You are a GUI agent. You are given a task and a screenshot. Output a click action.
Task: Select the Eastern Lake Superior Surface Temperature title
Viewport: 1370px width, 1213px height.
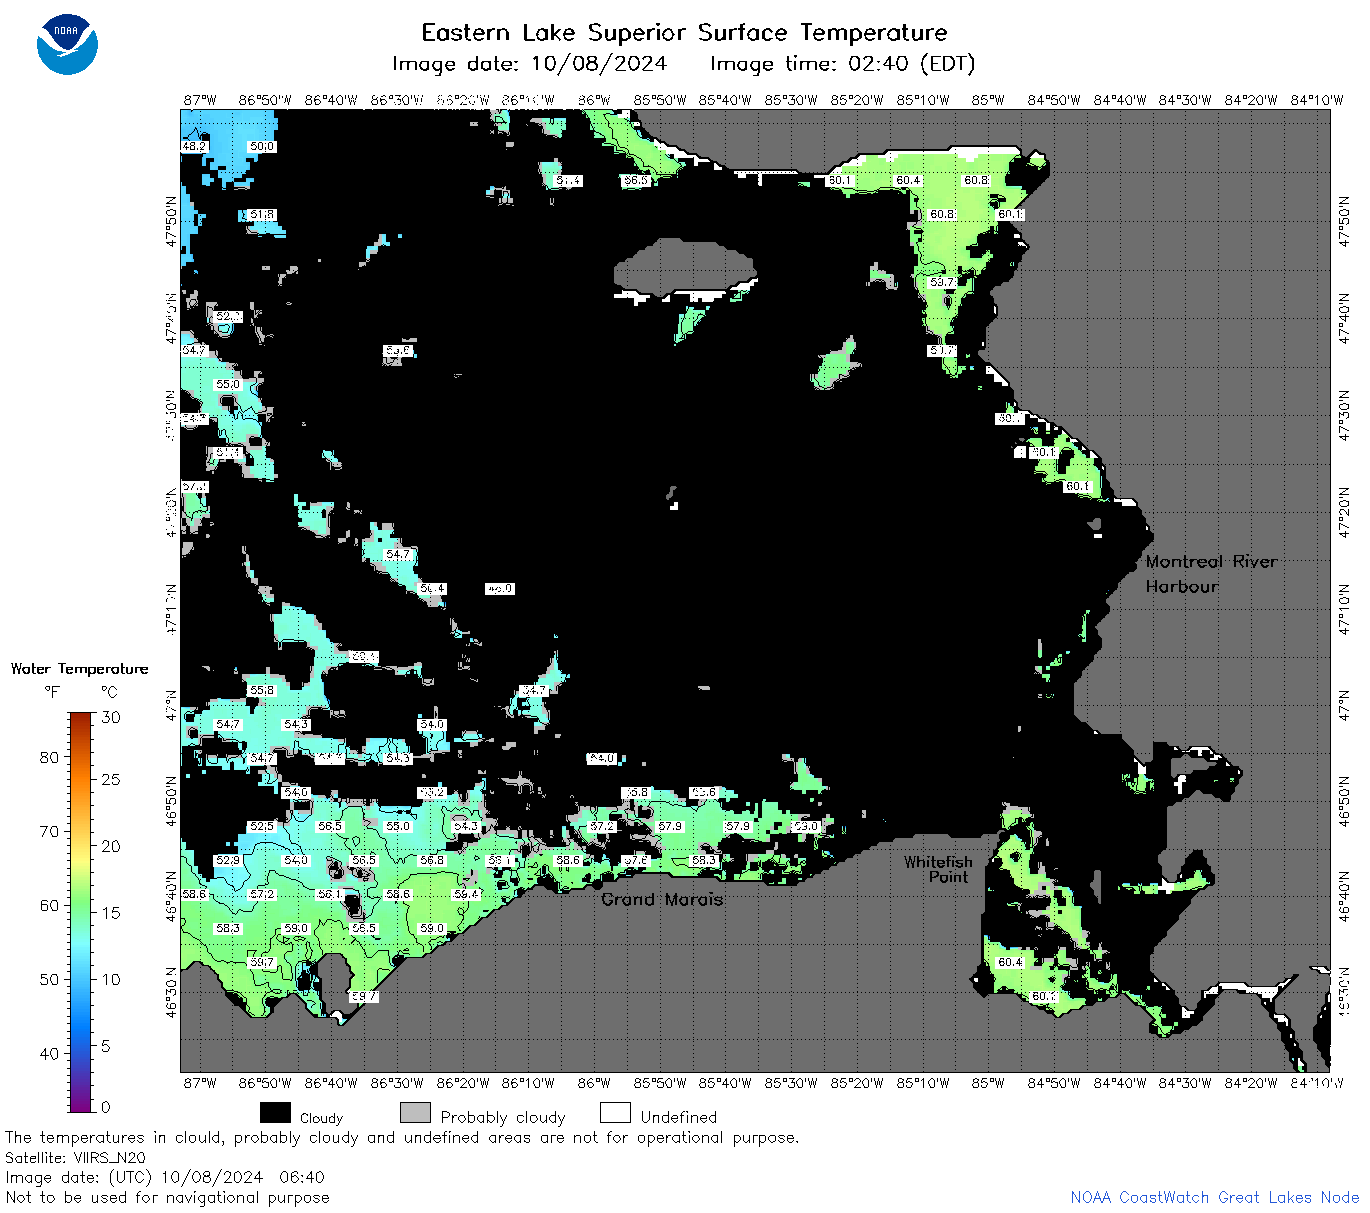684,32
